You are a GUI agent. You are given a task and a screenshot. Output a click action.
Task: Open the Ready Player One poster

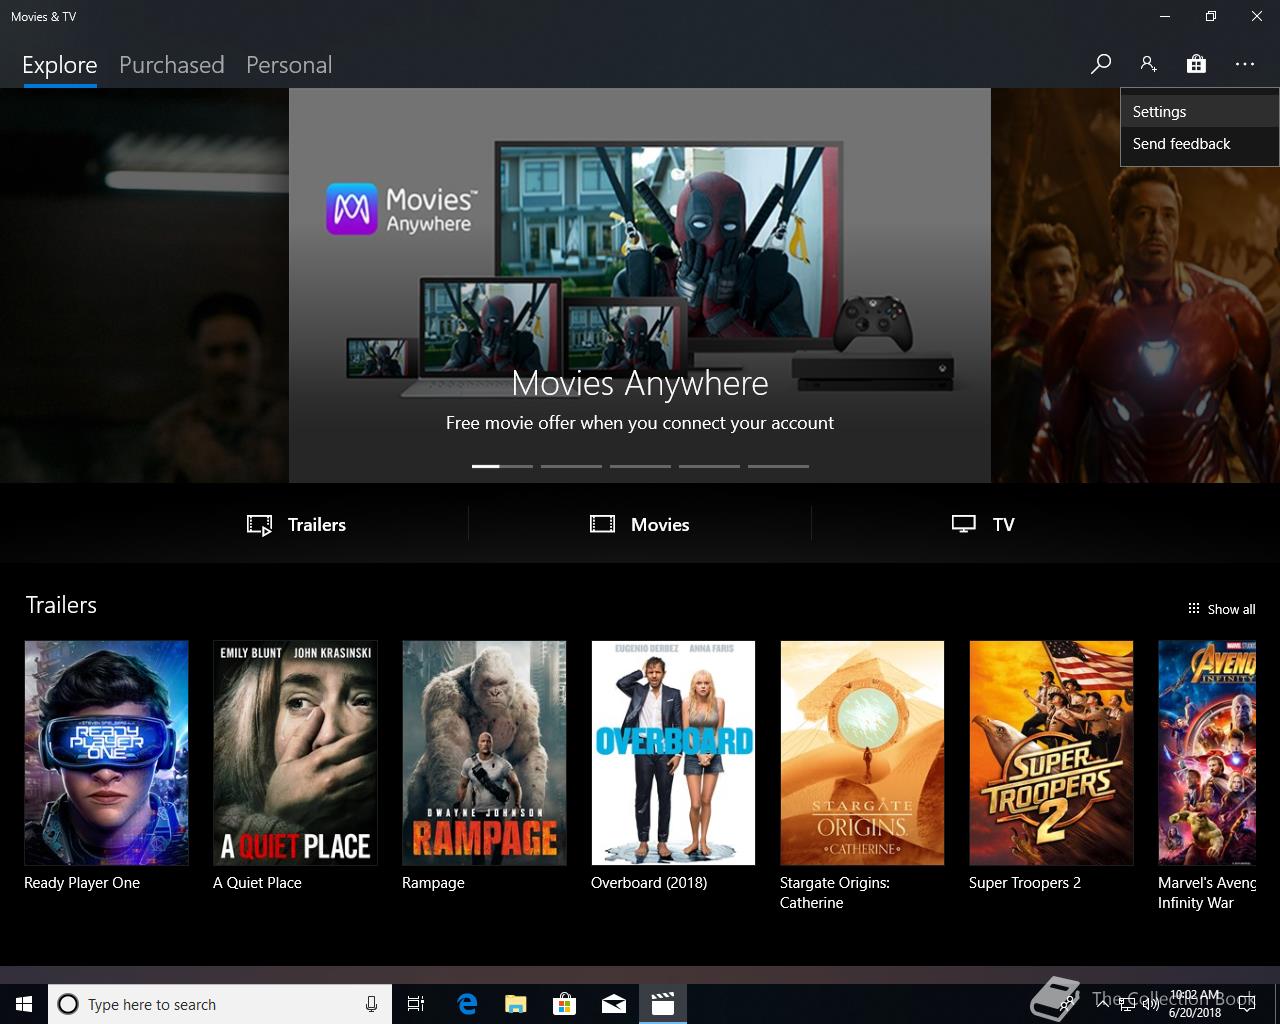[106, 753]
